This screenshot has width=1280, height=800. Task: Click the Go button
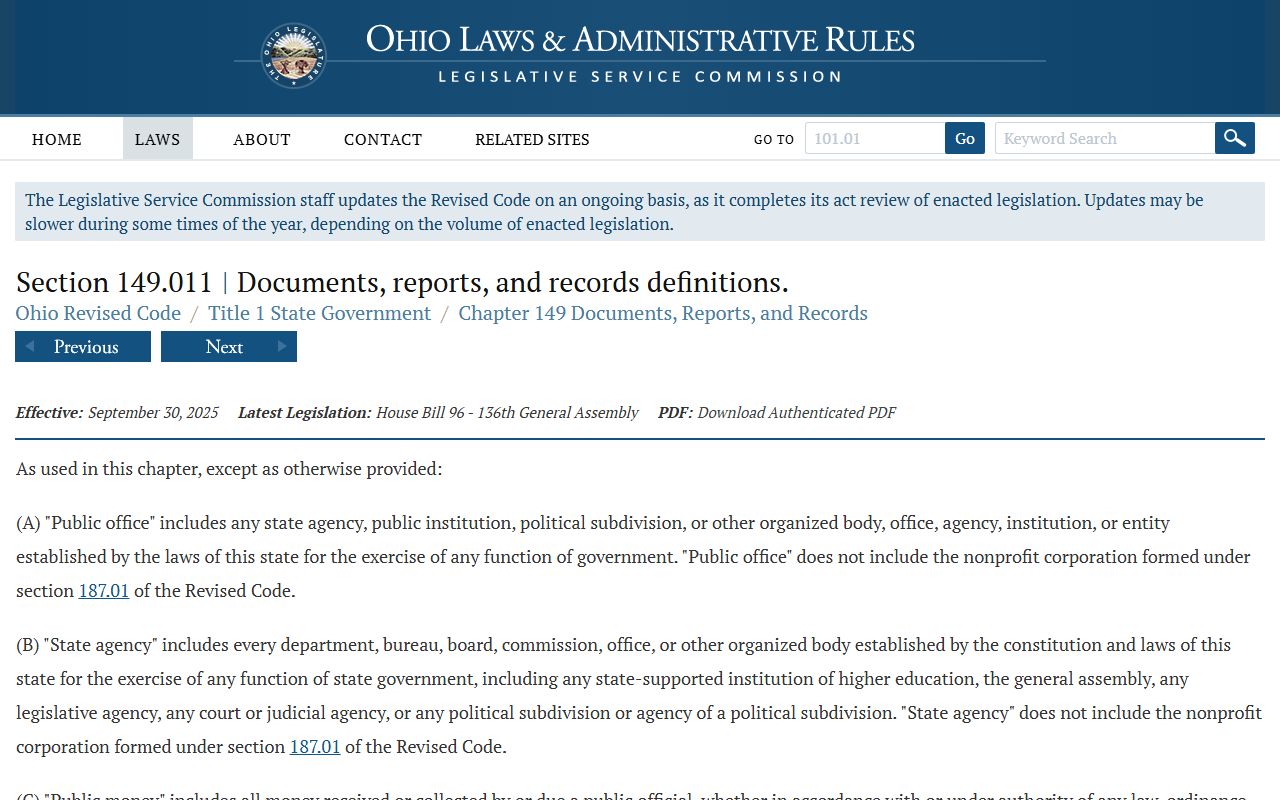coord(965,138)
